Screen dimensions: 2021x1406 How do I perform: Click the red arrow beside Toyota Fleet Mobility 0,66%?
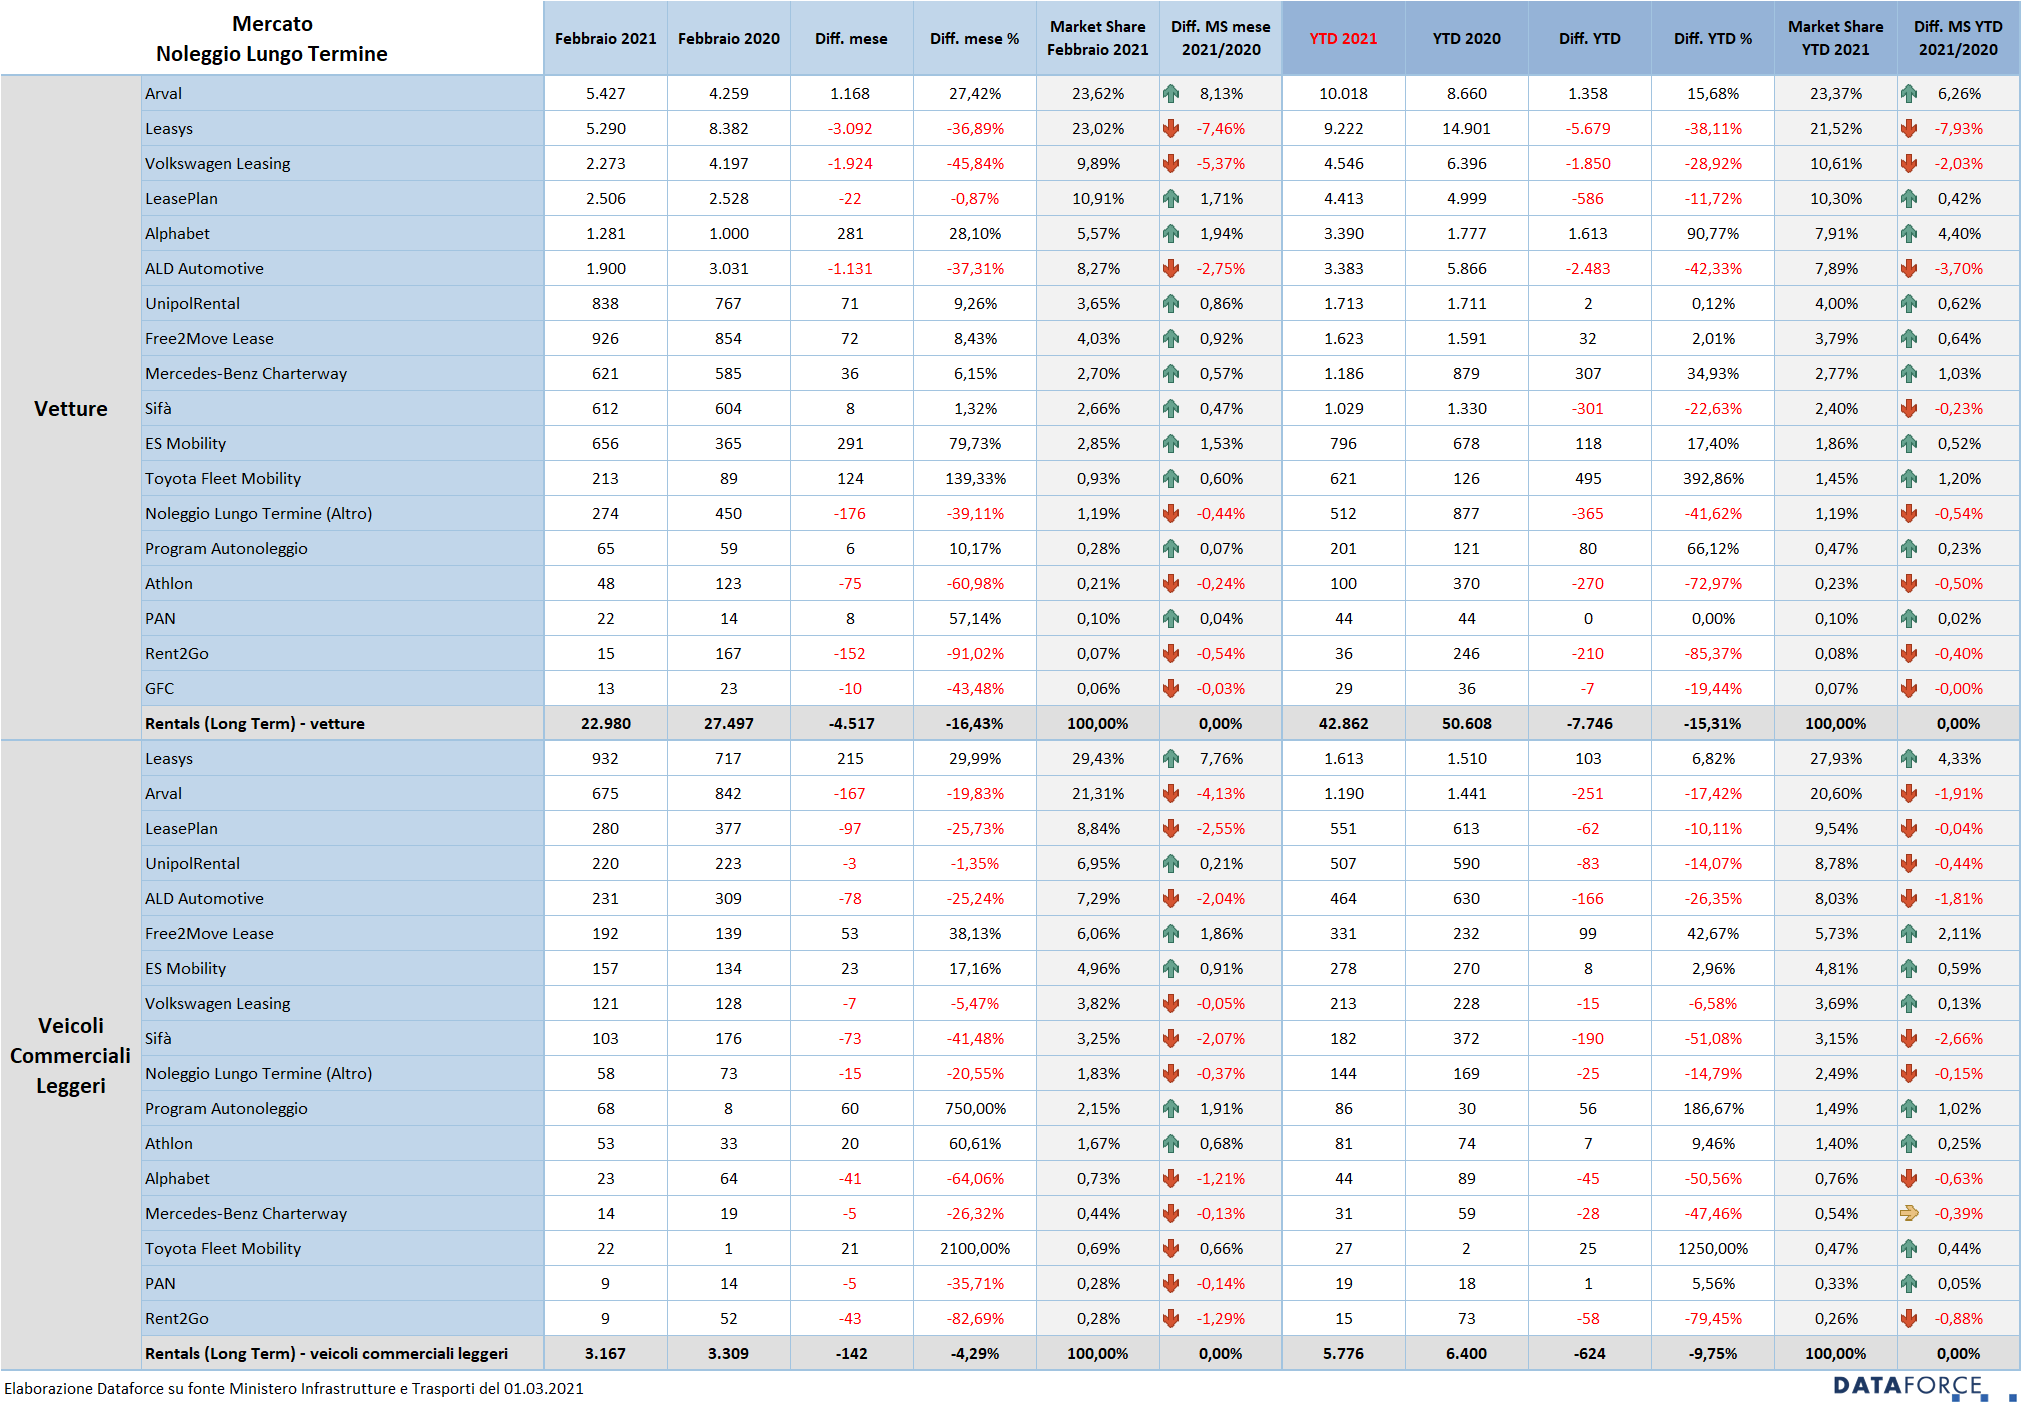pos(1171,1248)
